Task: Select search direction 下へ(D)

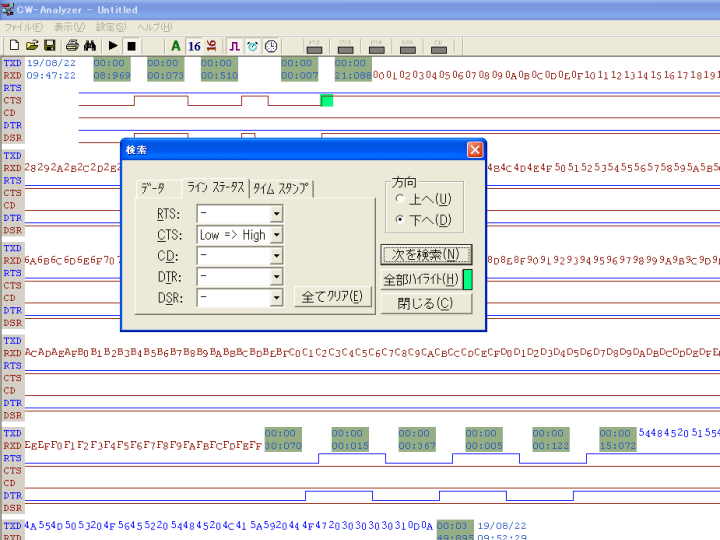Action: [424, 220]
